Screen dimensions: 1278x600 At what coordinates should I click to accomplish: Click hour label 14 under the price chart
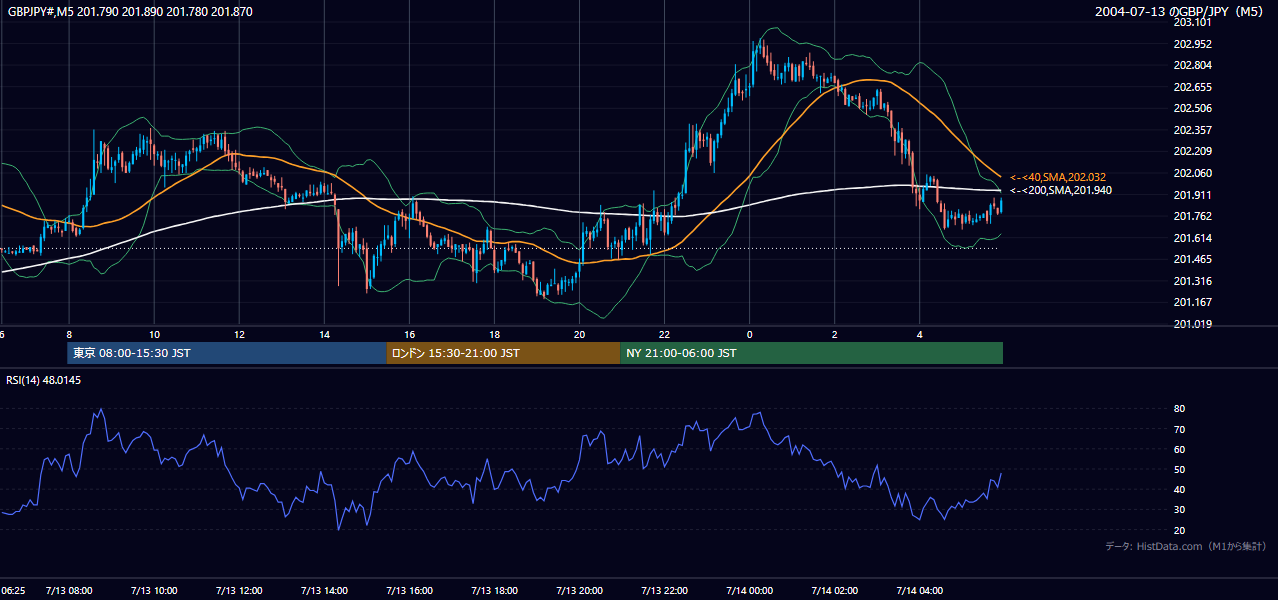pyautogui.click(x=324, y=334)
